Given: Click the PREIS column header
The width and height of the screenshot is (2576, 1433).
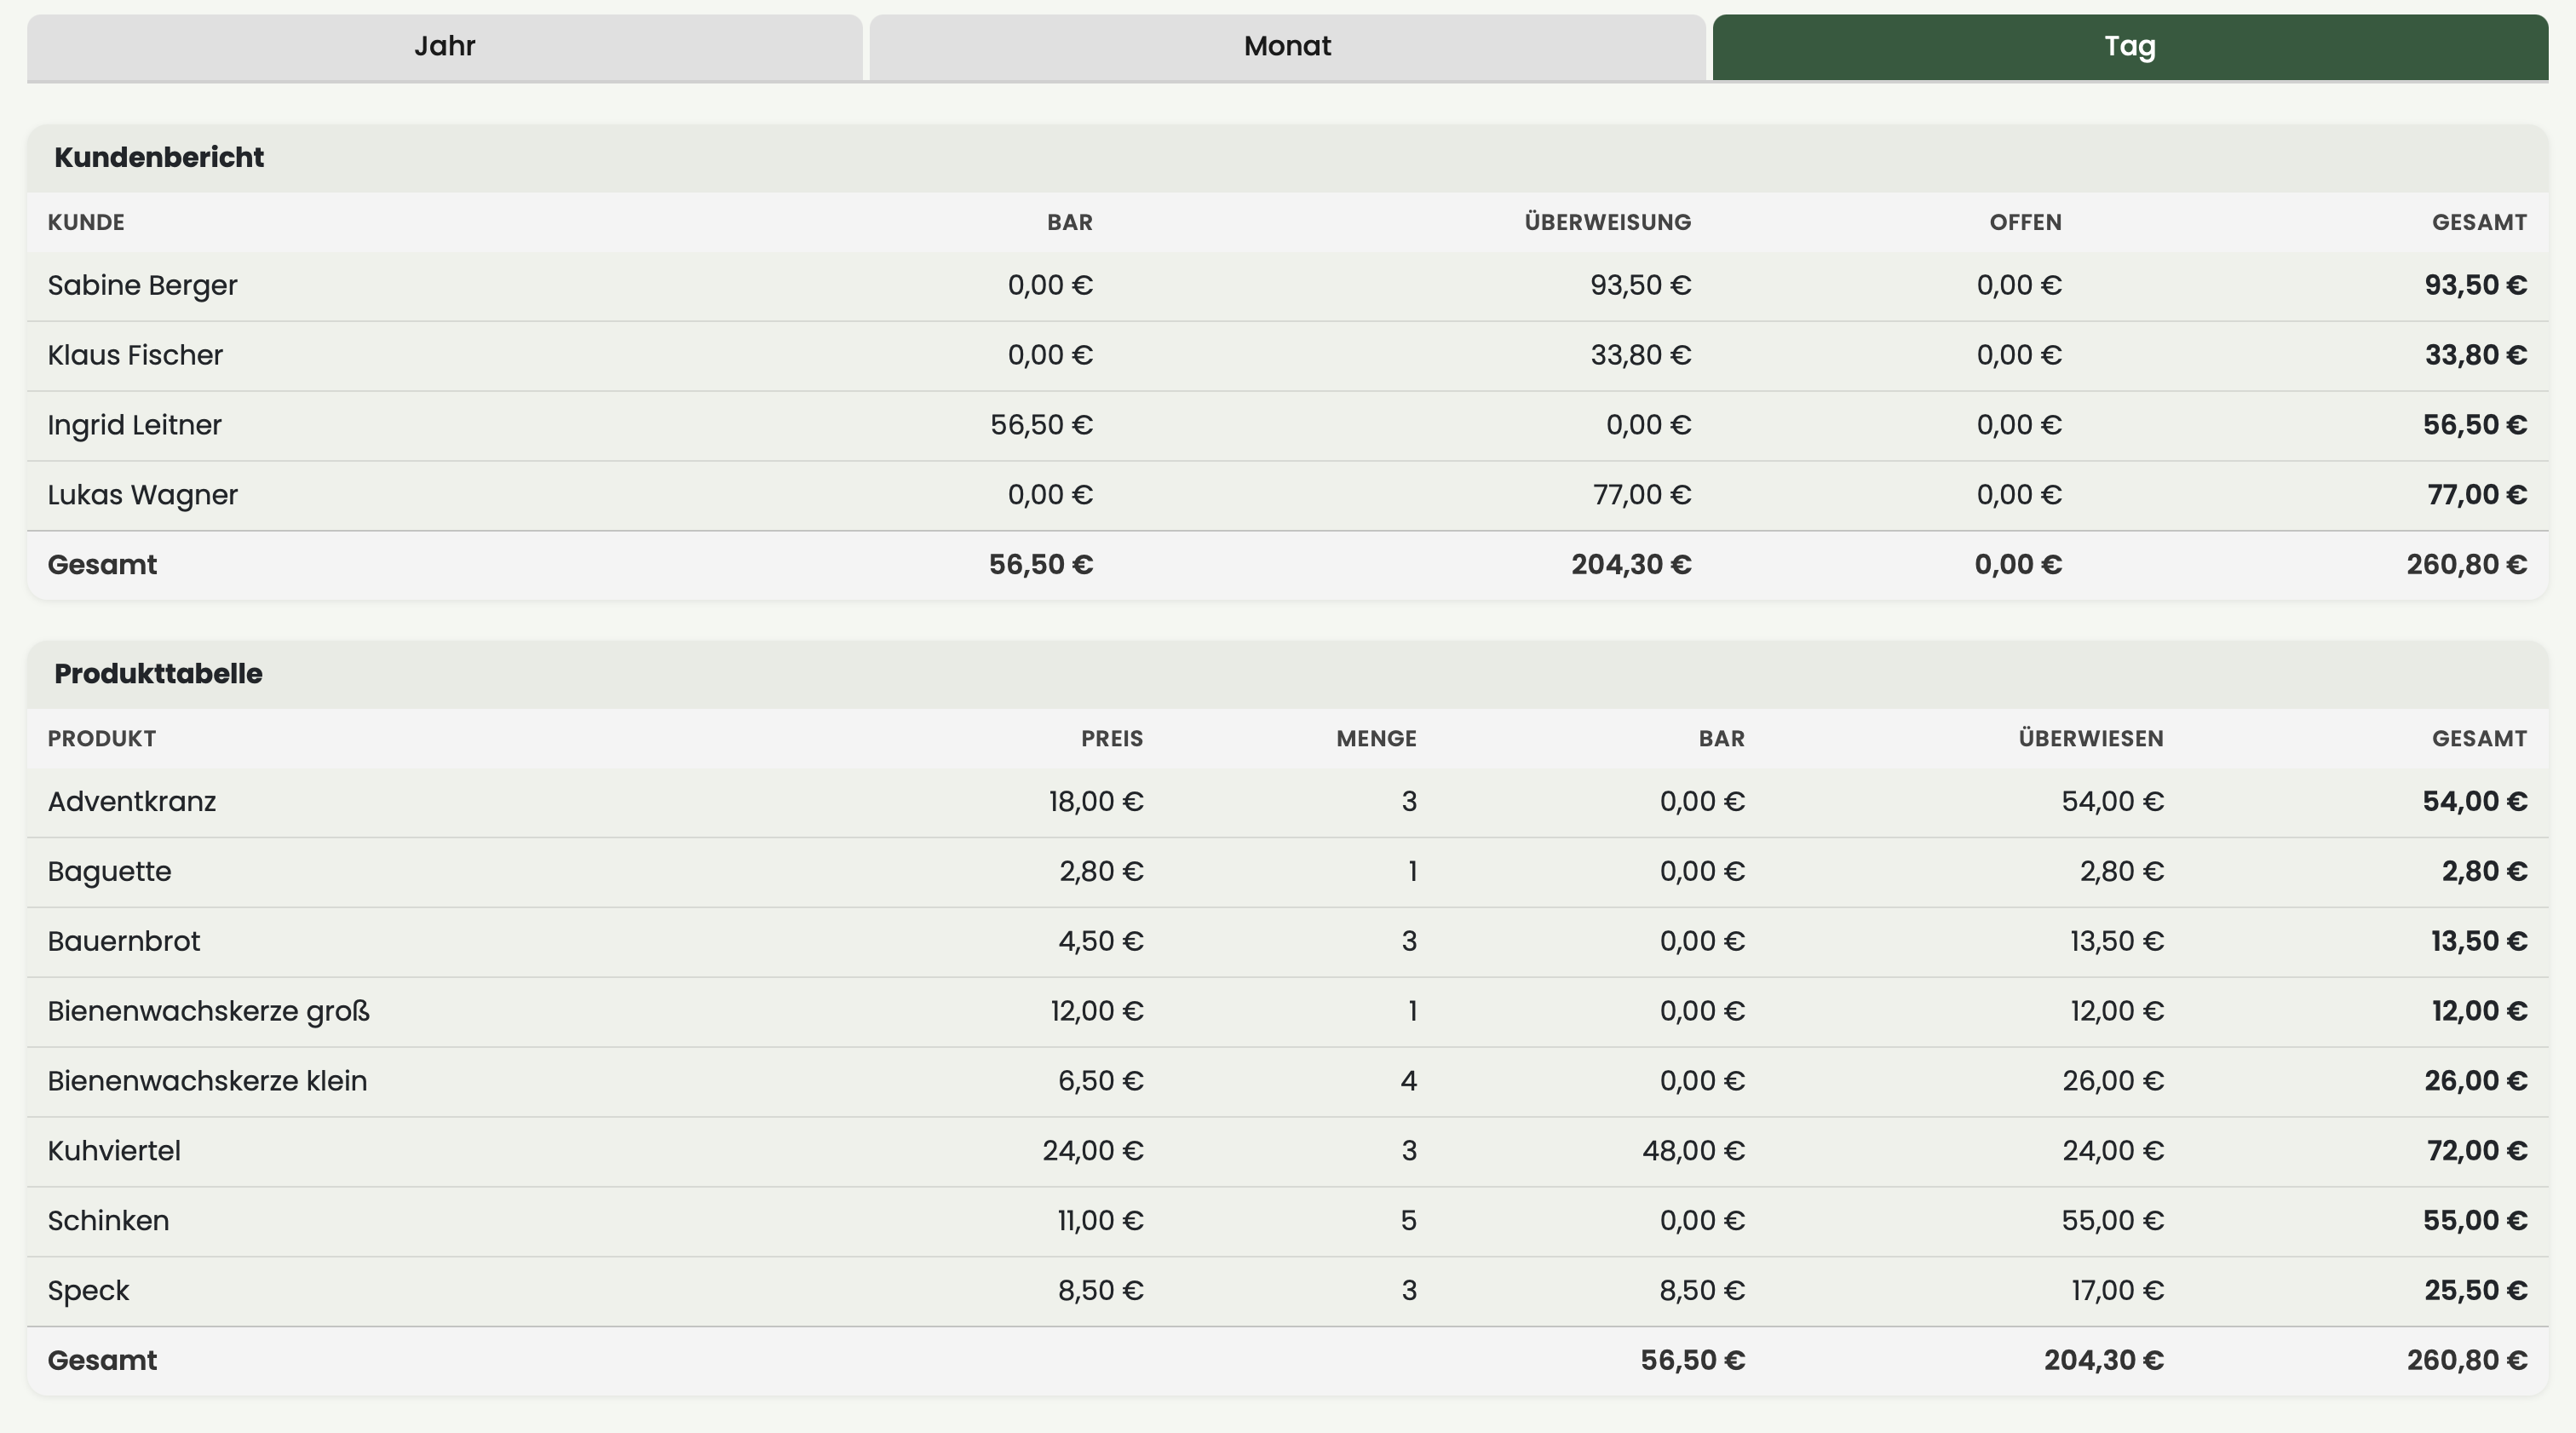Looking at the screenshot, I should [1111, 738].
